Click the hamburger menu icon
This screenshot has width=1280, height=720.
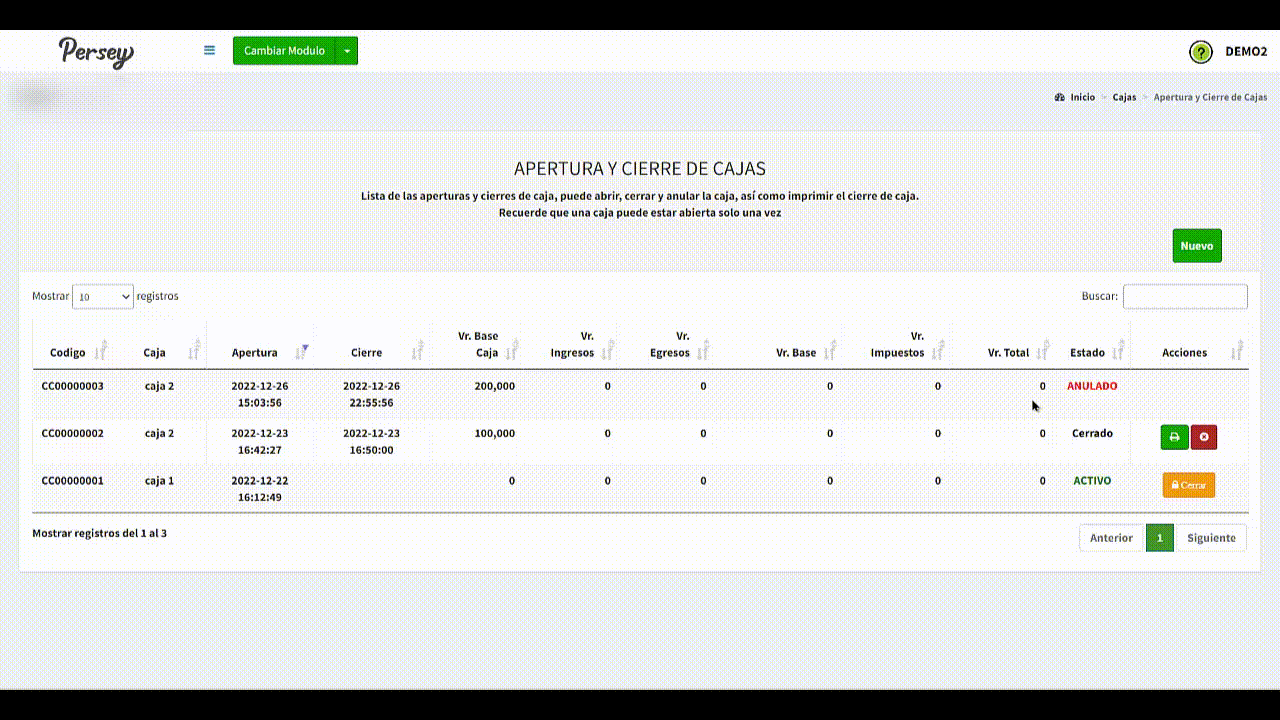(209, 50)
